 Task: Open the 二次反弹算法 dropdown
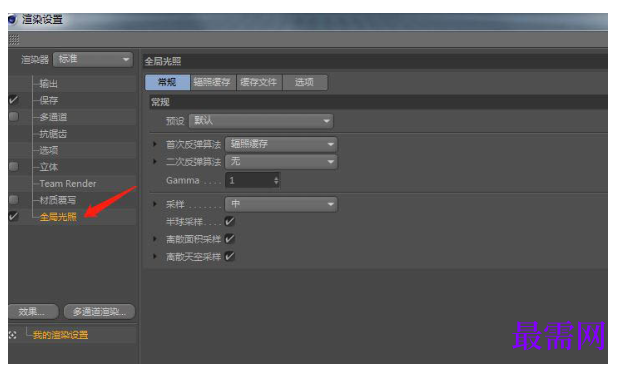(281, 162)
